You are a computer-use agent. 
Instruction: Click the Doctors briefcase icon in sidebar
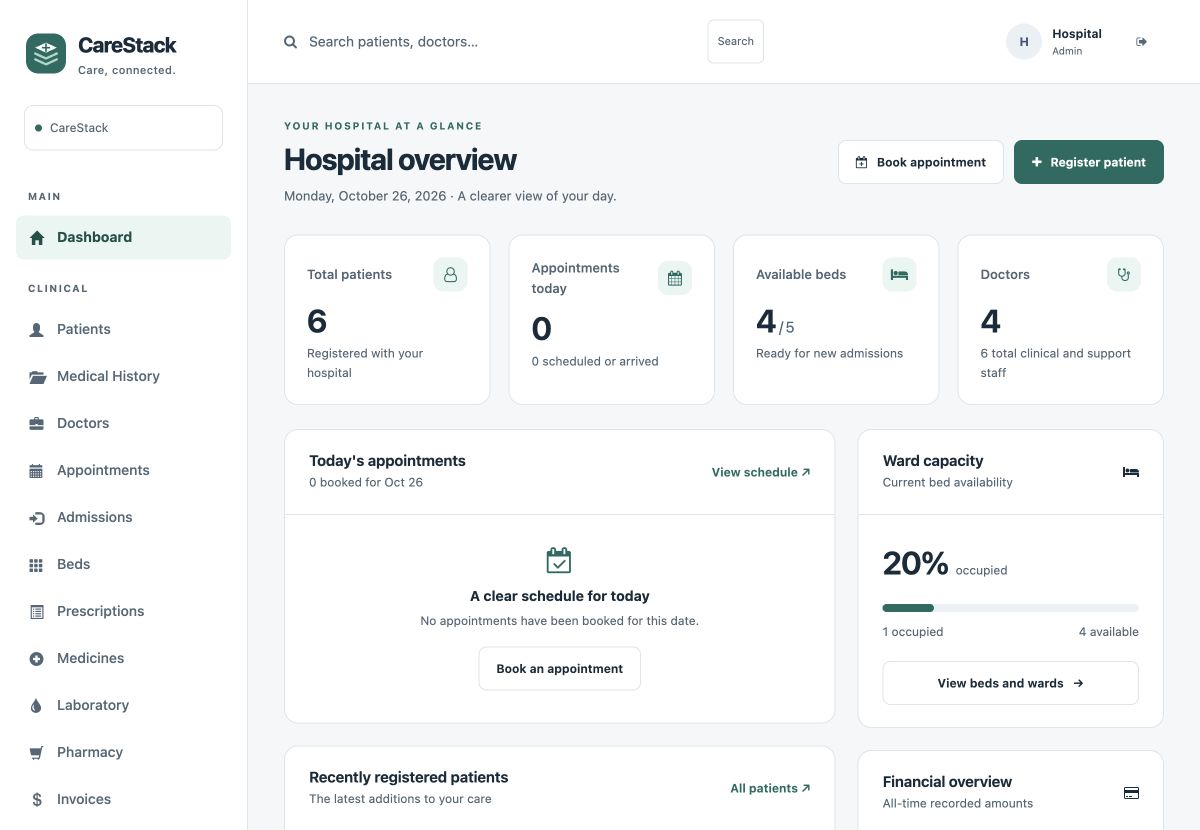(x=37, y=424)
